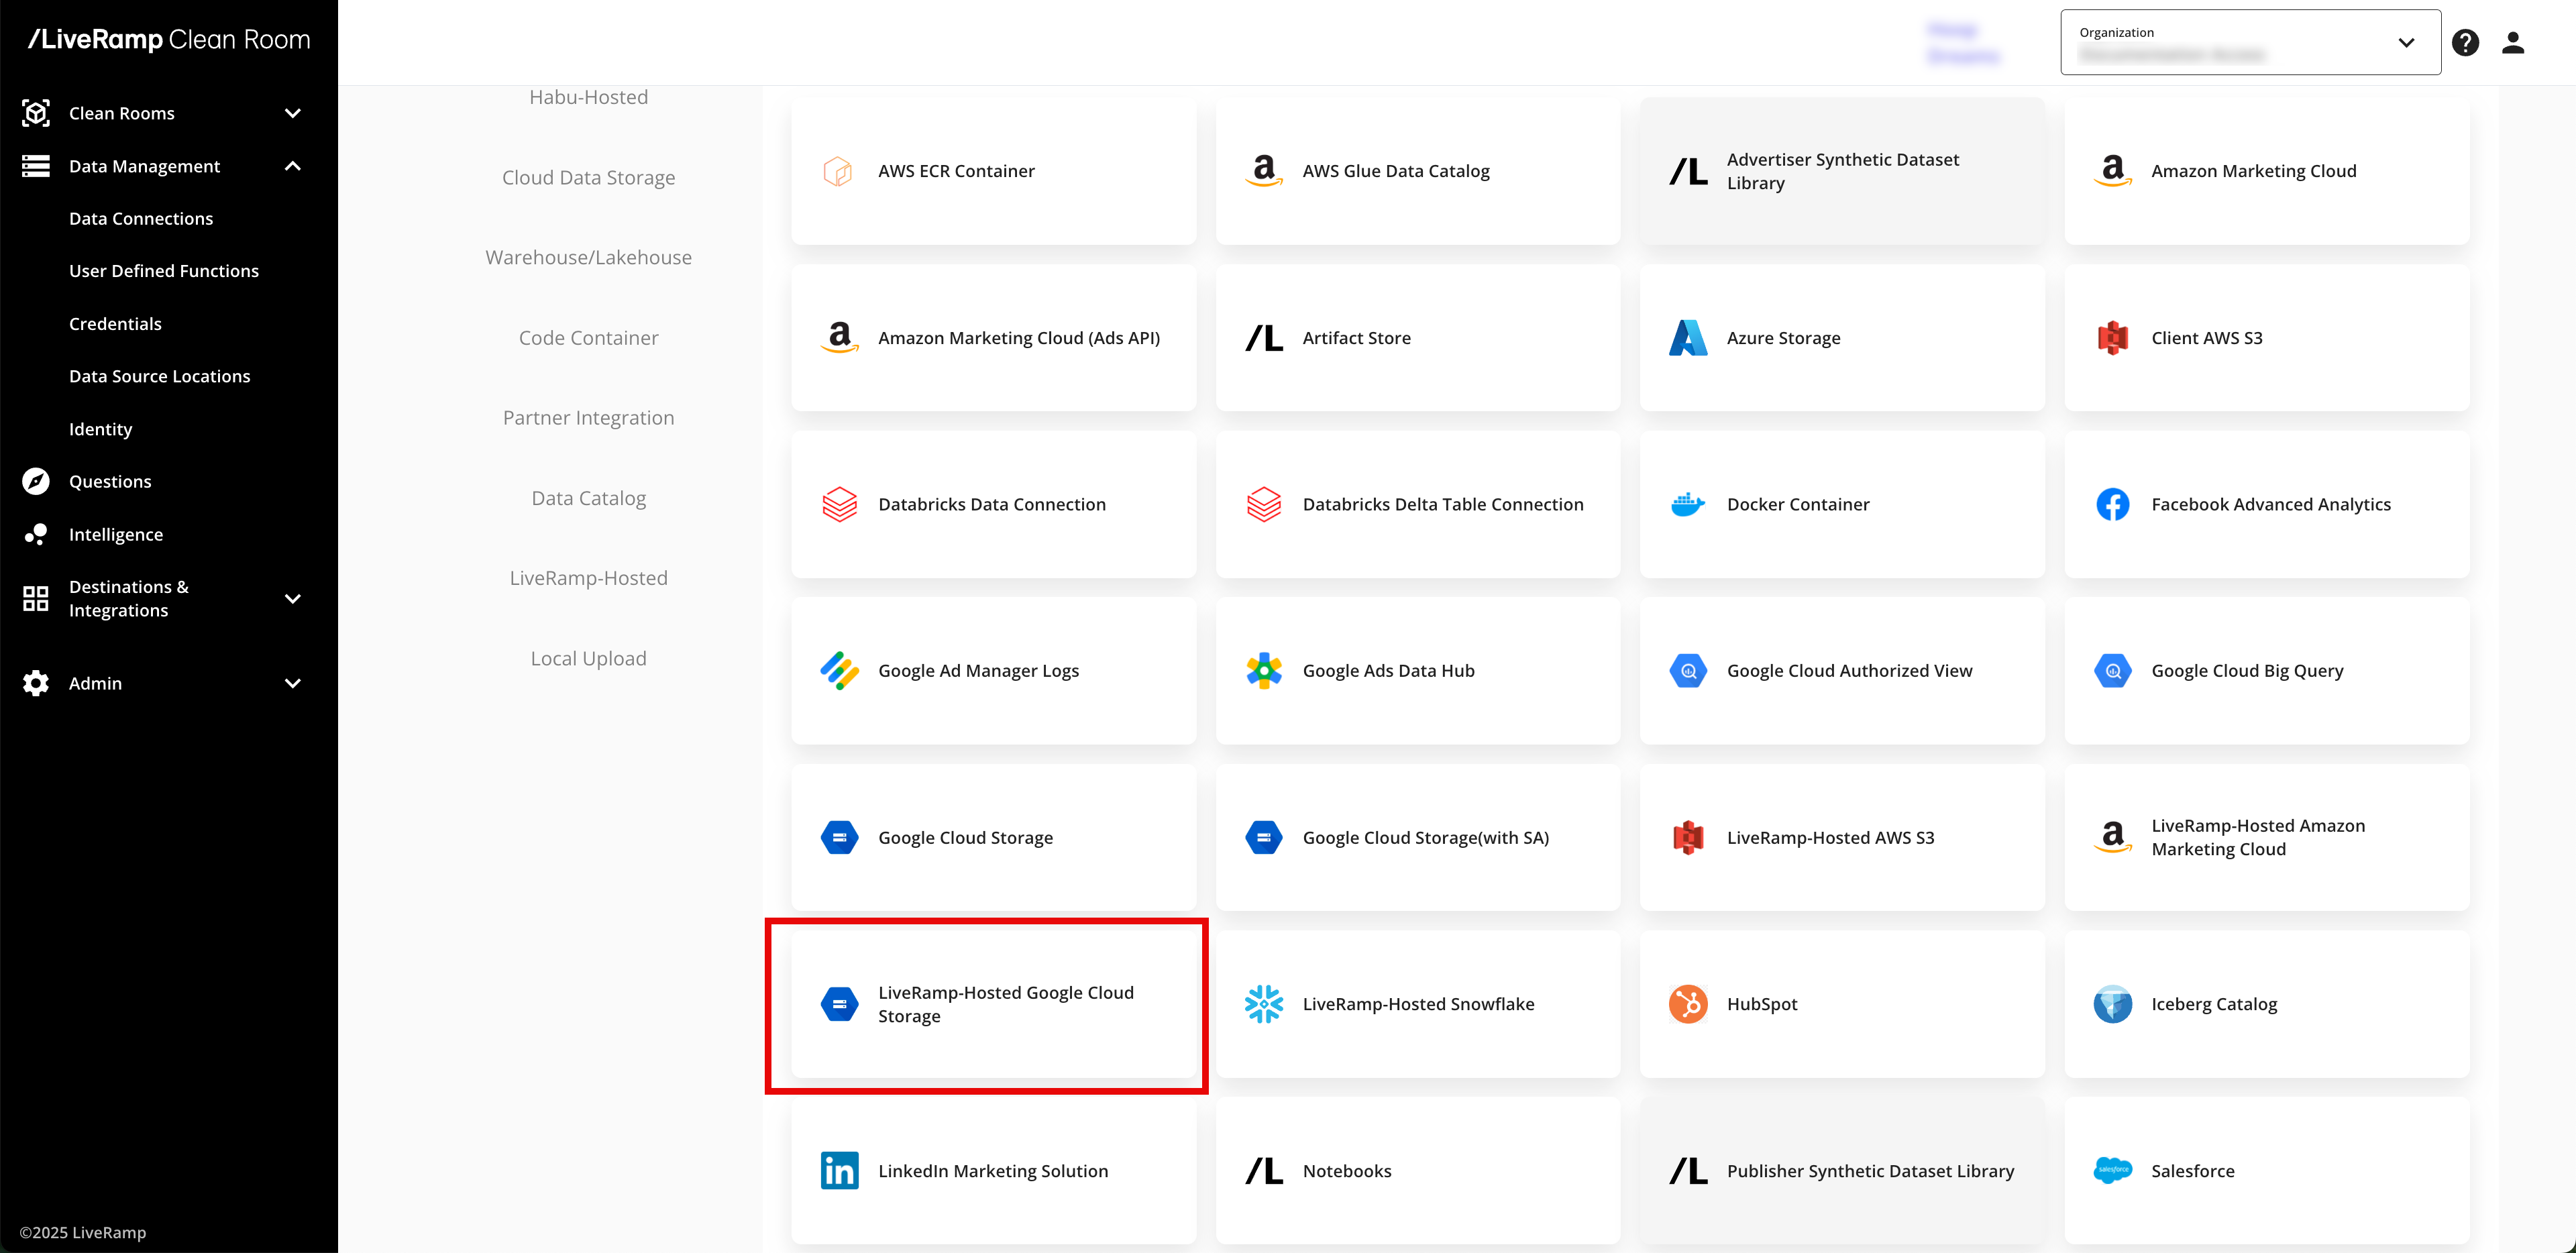Click the Docker Container whale icon

(x=1688, y=504)
